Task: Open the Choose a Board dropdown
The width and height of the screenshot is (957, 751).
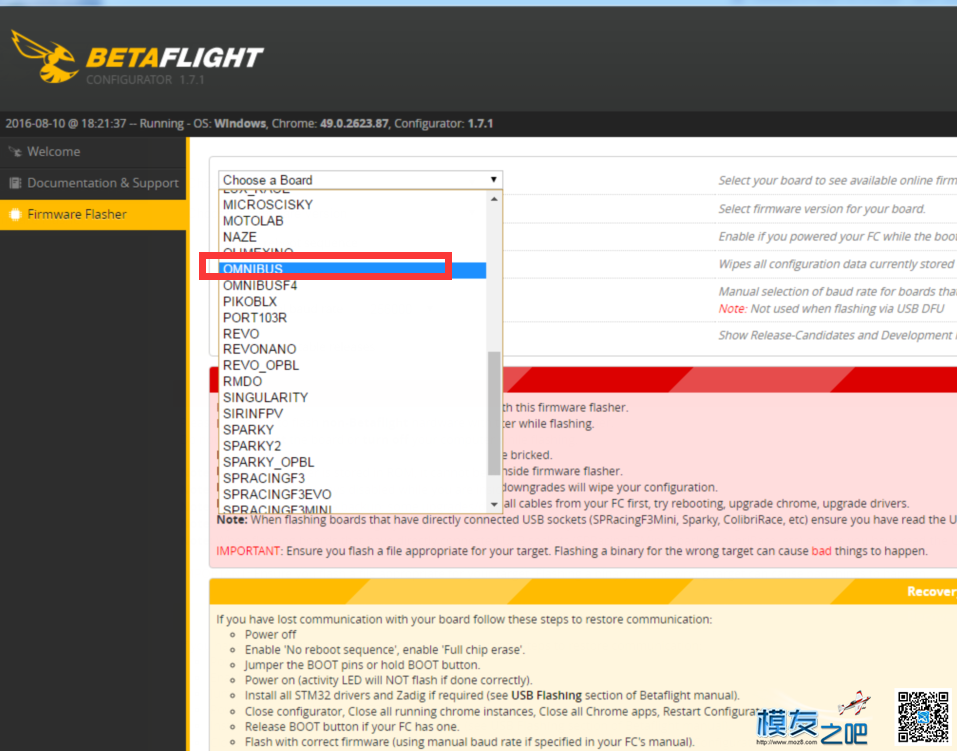Action: click(360, 180)
